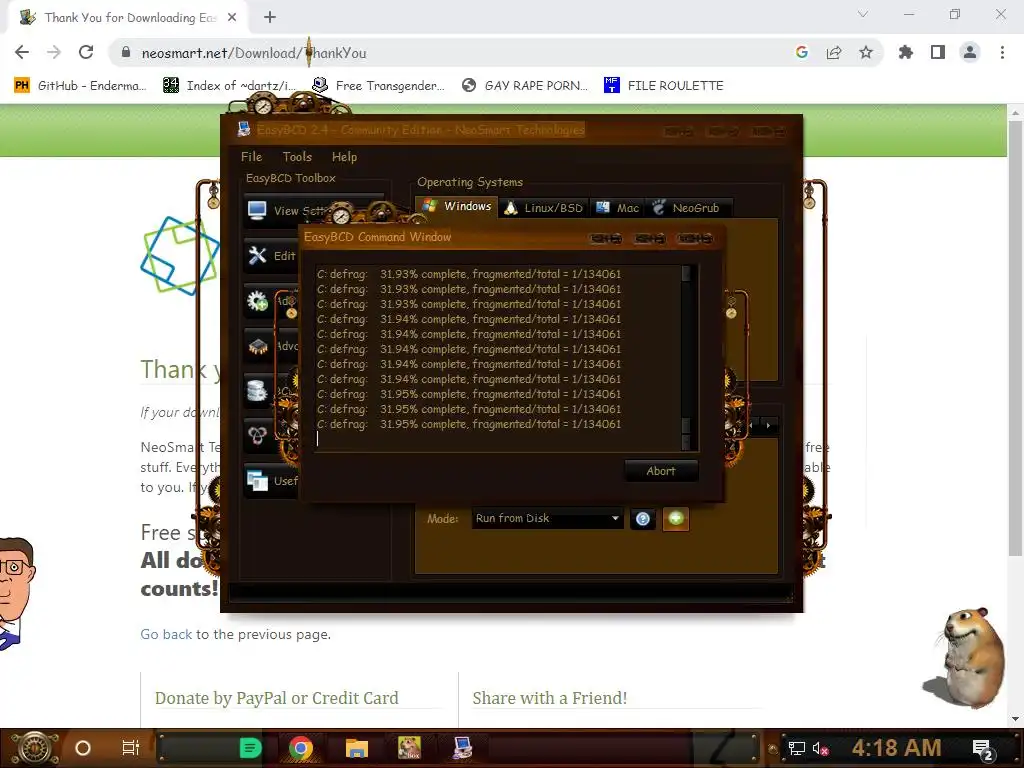Reload the neosmart.net page
This screenshot has height=768, width=1024.
[x=86, y=52]
